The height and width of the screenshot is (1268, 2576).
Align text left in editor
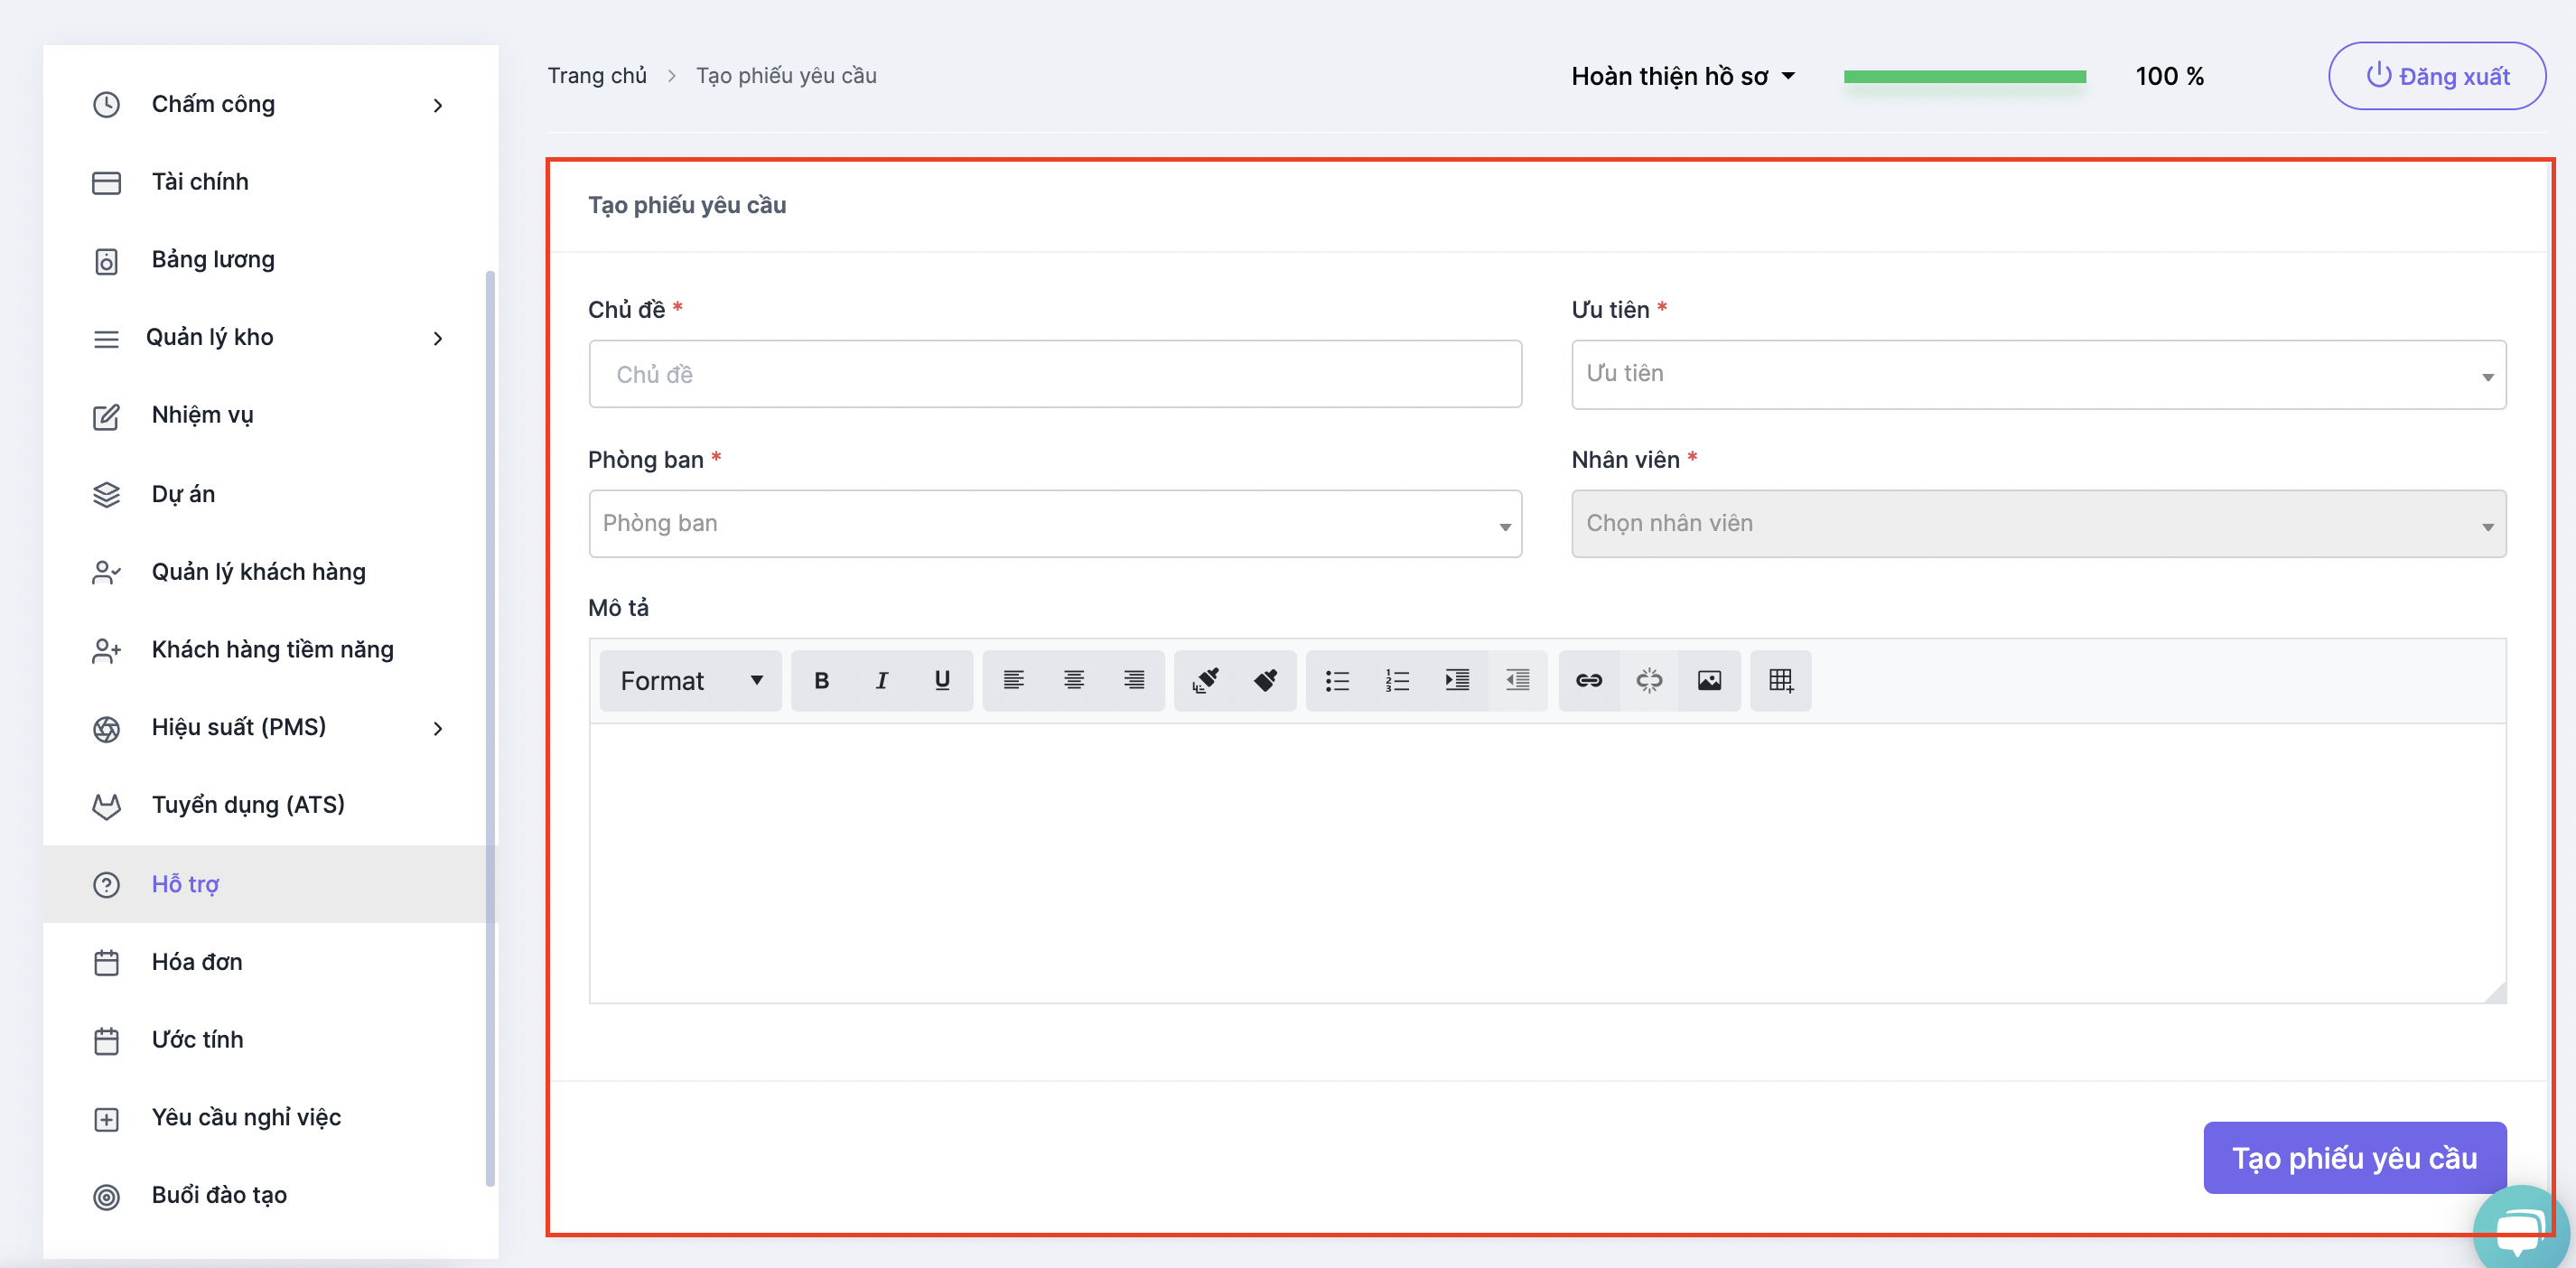pos(1013,681)
